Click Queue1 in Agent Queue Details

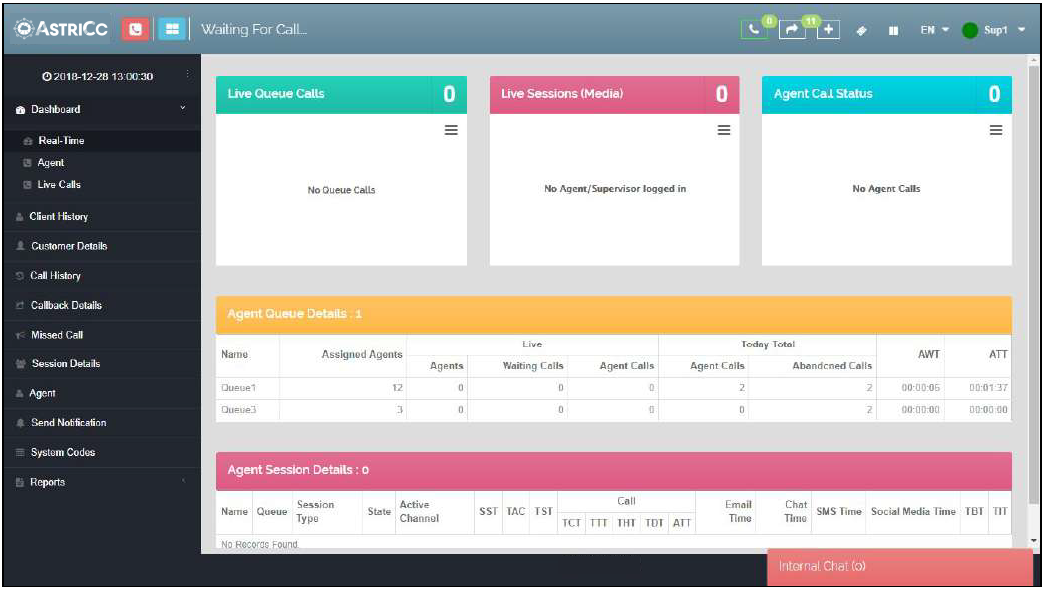[239, 387]
